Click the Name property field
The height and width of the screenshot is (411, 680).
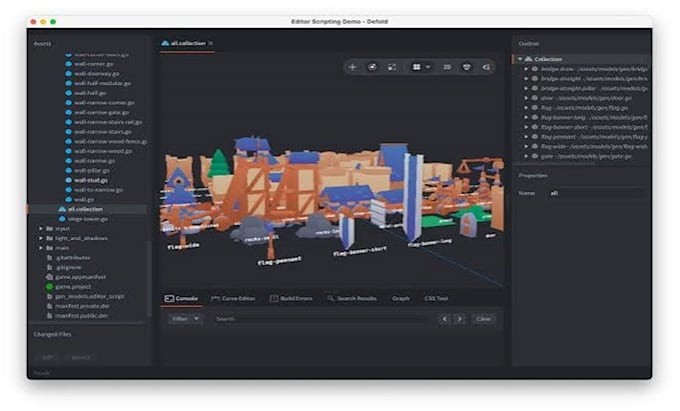(x=596, y=193)
